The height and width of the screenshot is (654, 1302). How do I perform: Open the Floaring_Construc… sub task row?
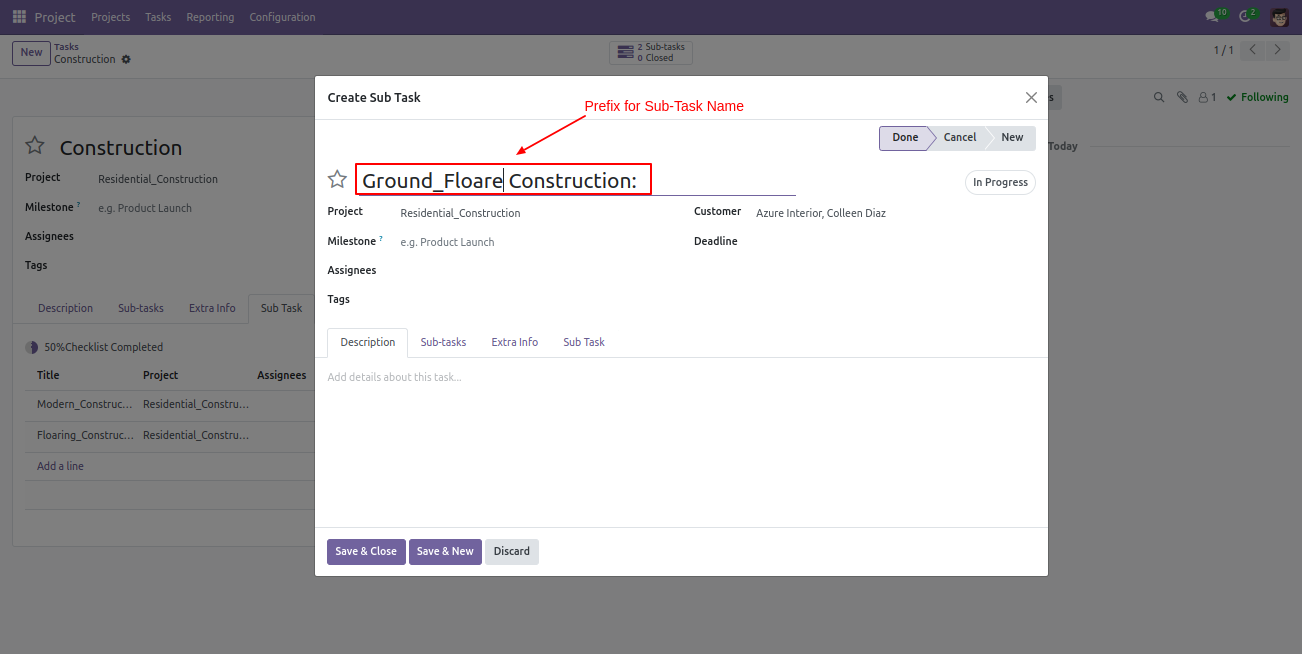[x=170, y=436]
